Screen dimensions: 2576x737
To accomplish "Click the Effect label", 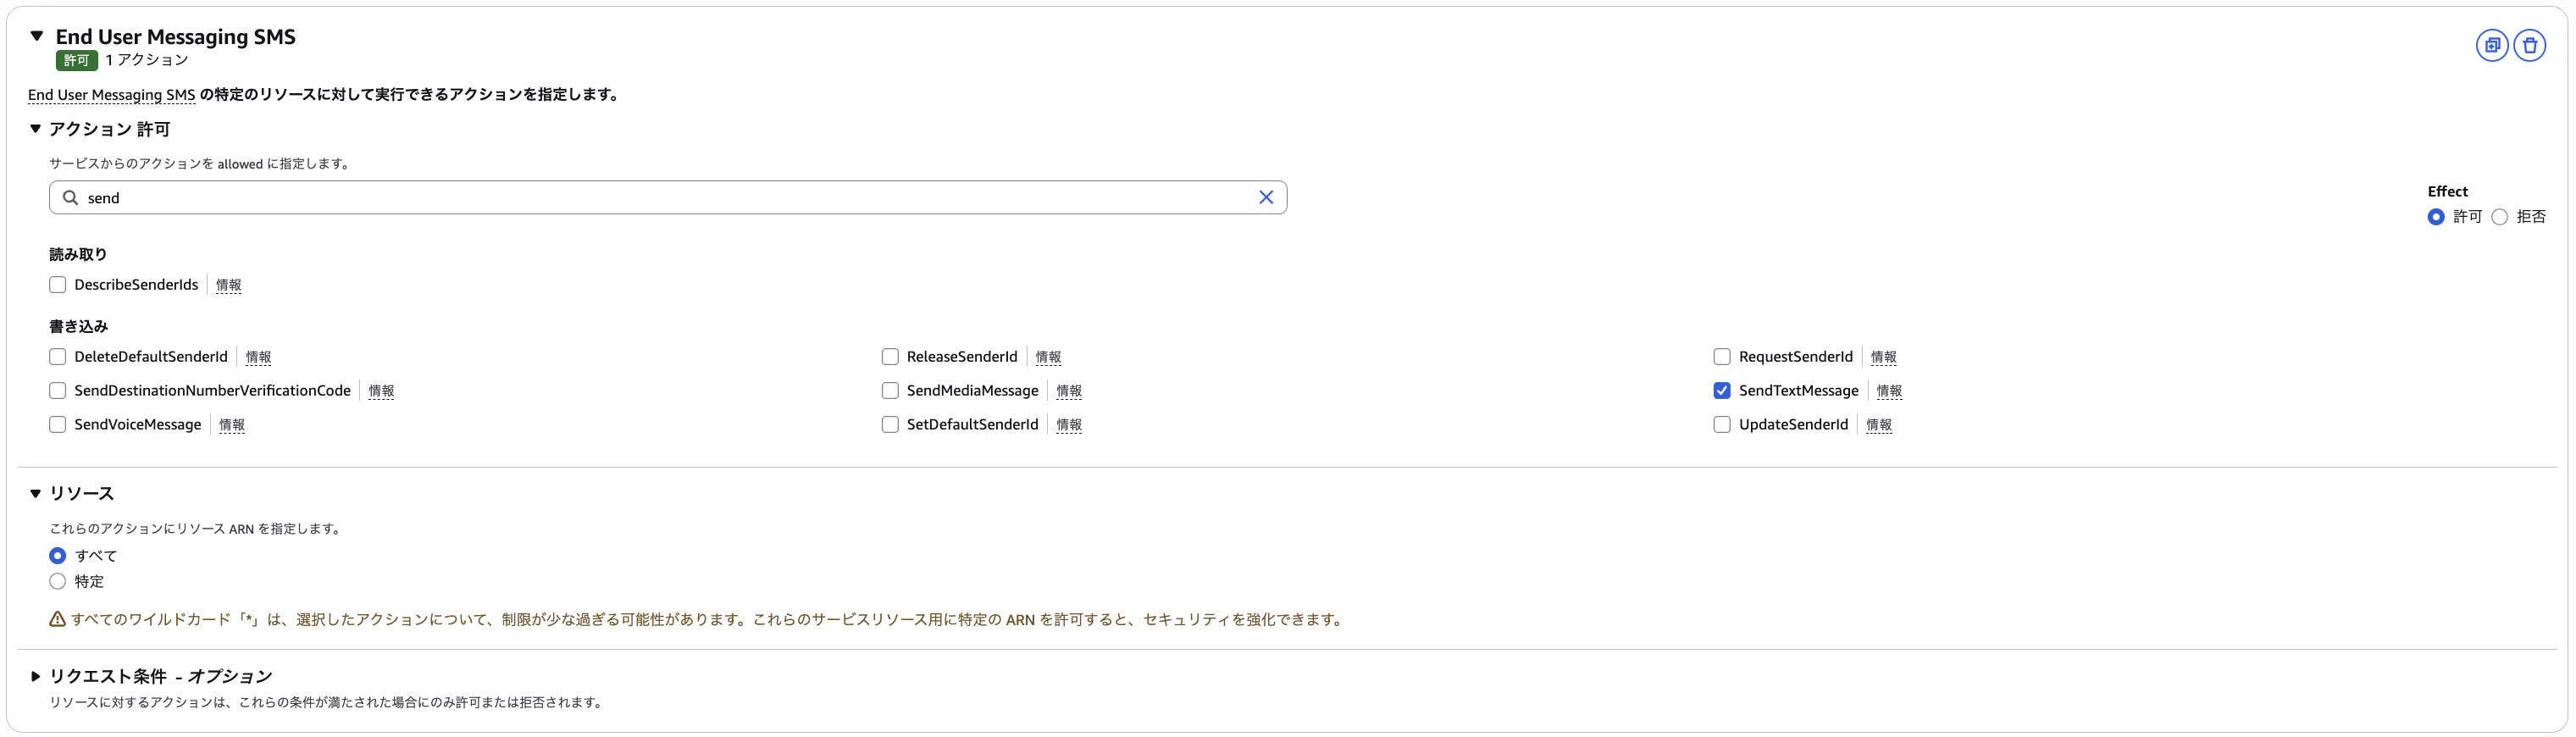I will 2447,191.
